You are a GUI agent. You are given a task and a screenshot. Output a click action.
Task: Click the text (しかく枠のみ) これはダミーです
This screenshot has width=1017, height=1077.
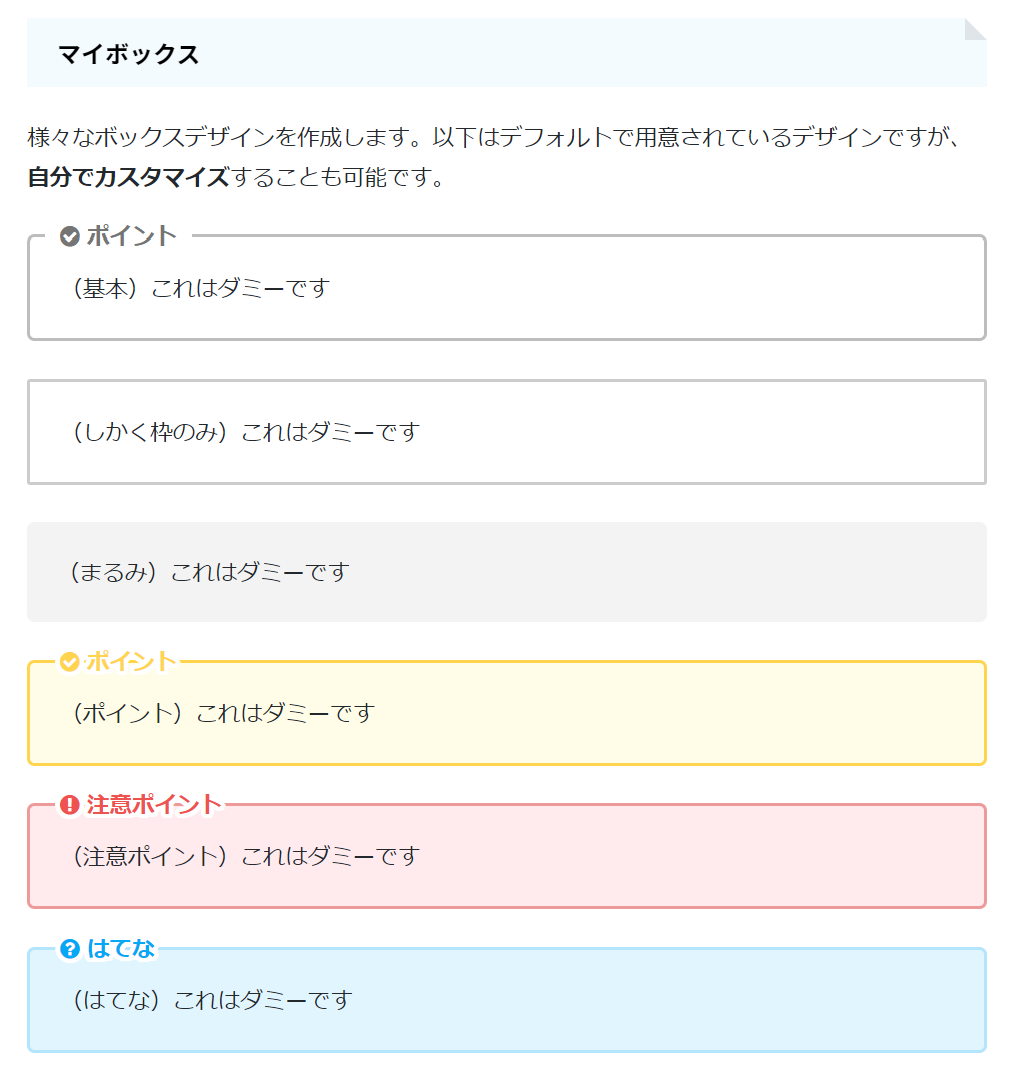247,432
